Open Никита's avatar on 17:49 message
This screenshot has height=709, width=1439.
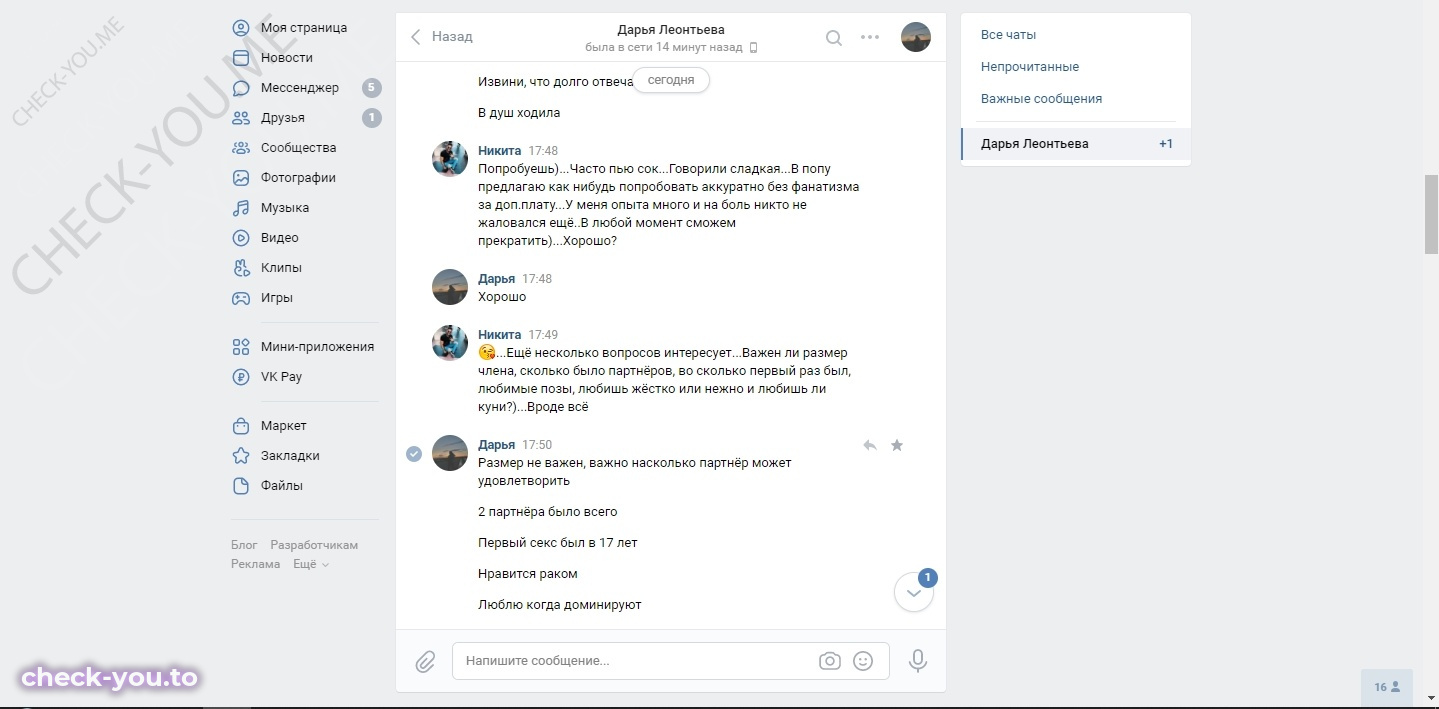click(450, 343)
